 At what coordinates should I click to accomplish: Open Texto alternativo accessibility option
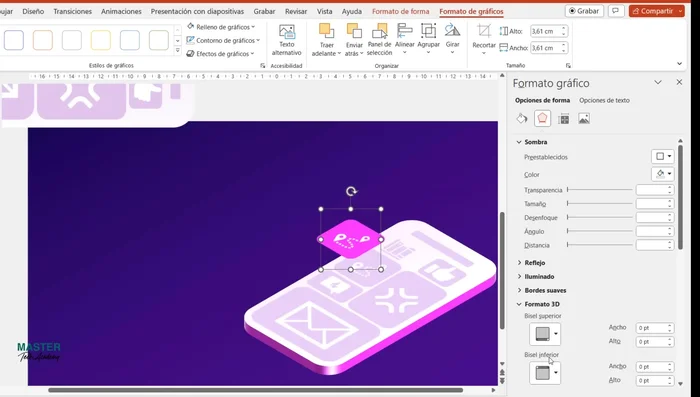click(287, 40)
